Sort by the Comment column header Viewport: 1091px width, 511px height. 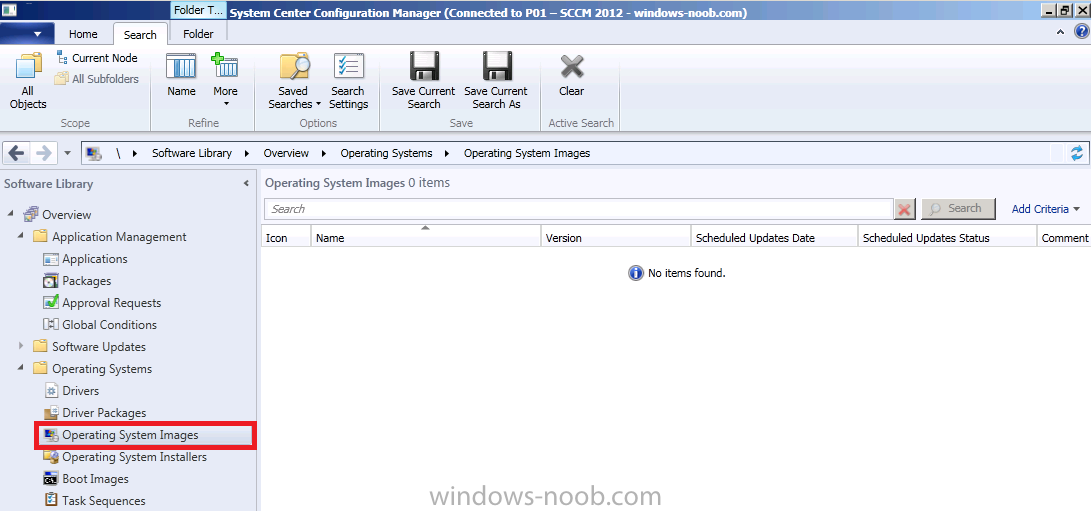[1063, 238]
